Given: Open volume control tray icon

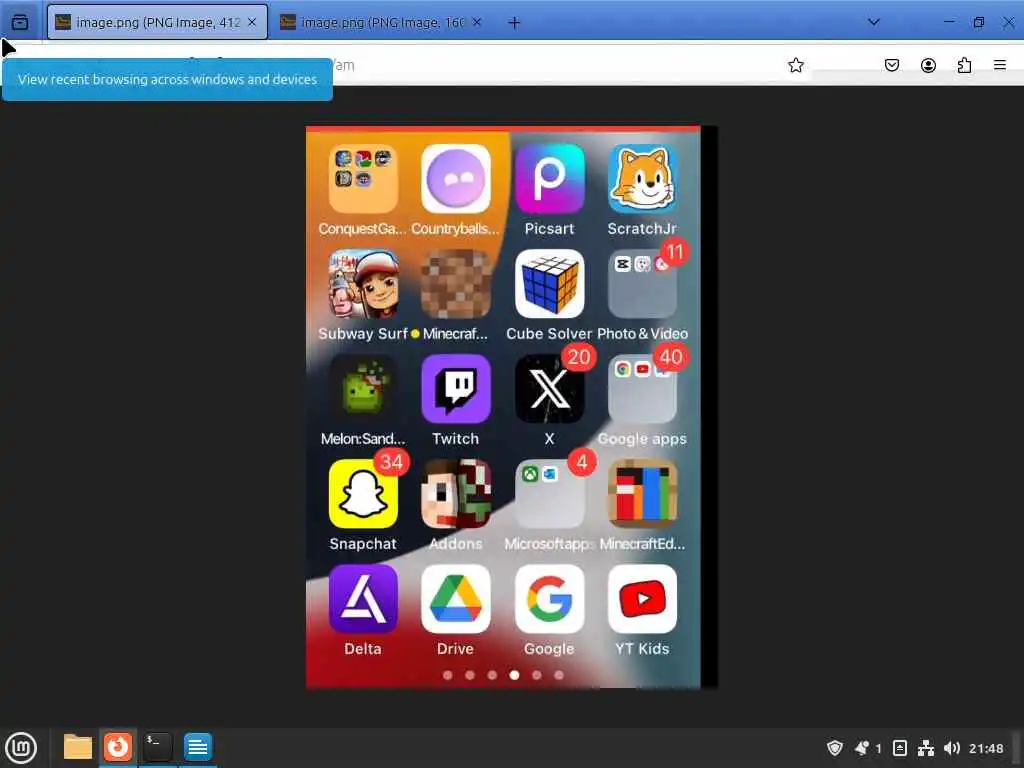Looking at the screenshot, I should [952, 748].
